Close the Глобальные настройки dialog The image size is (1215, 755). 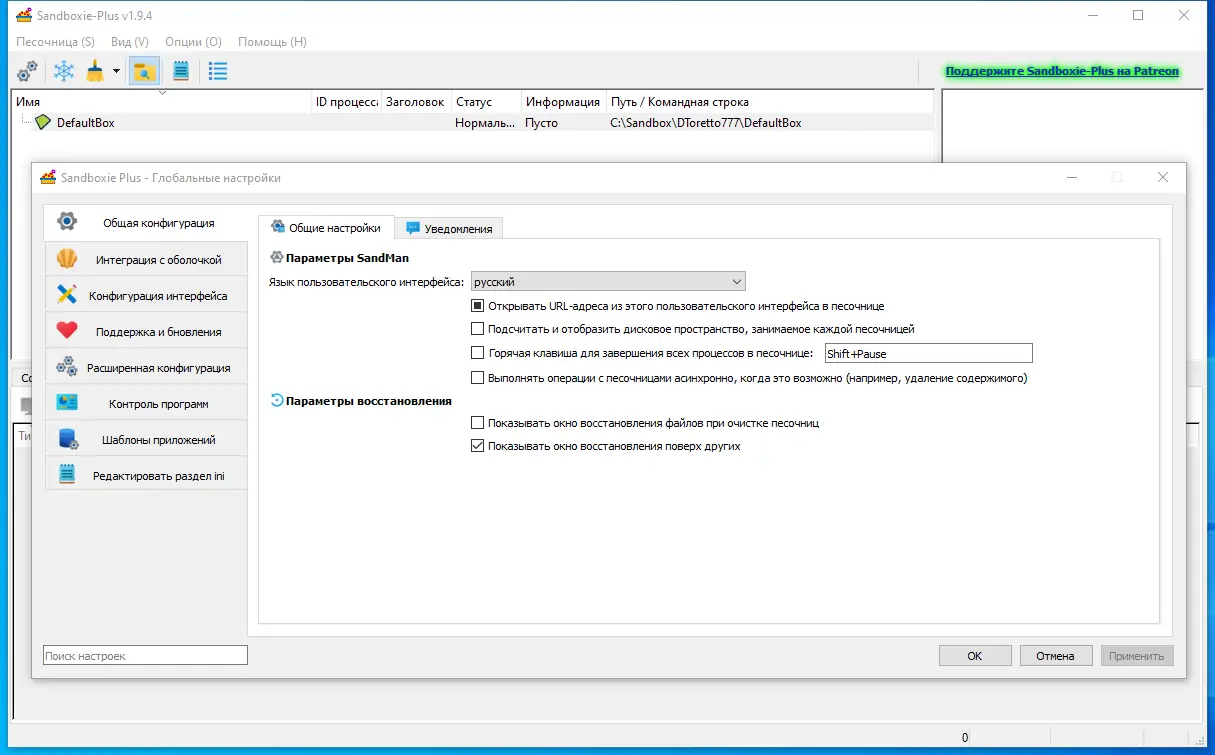[1162, 177]
